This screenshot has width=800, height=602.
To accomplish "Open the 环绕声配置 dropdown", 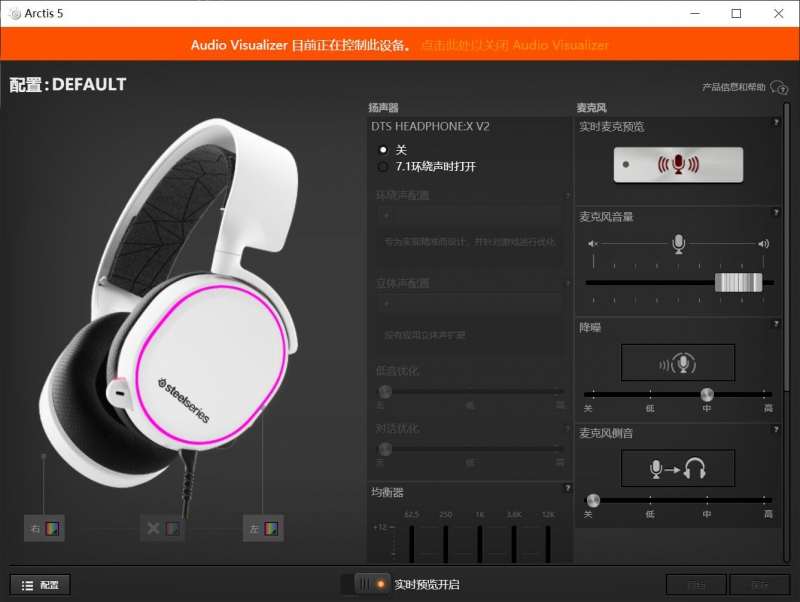I will (x=469, y=216).
